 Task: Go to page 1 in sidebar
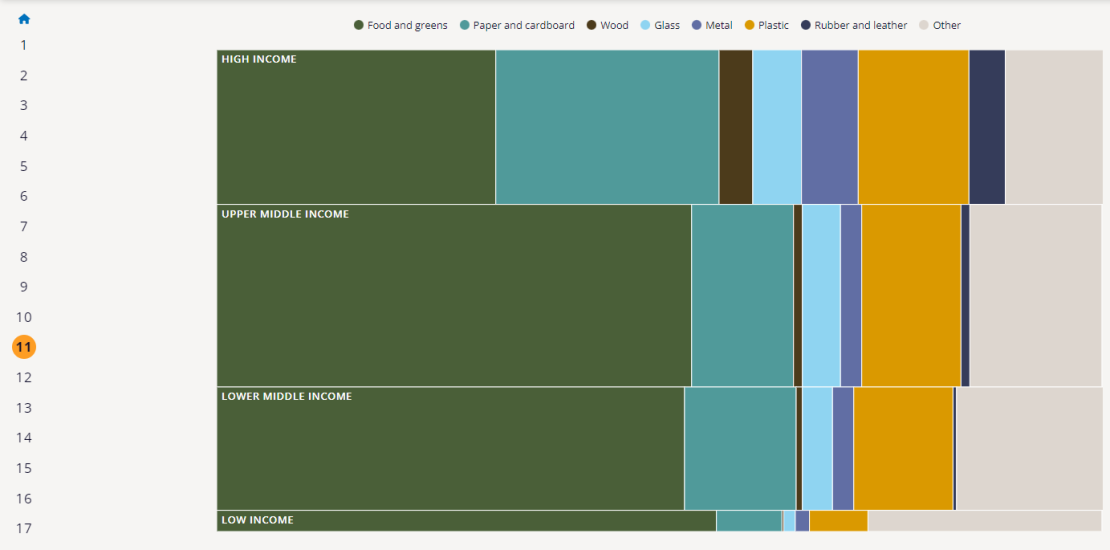[x=24, y=45]
